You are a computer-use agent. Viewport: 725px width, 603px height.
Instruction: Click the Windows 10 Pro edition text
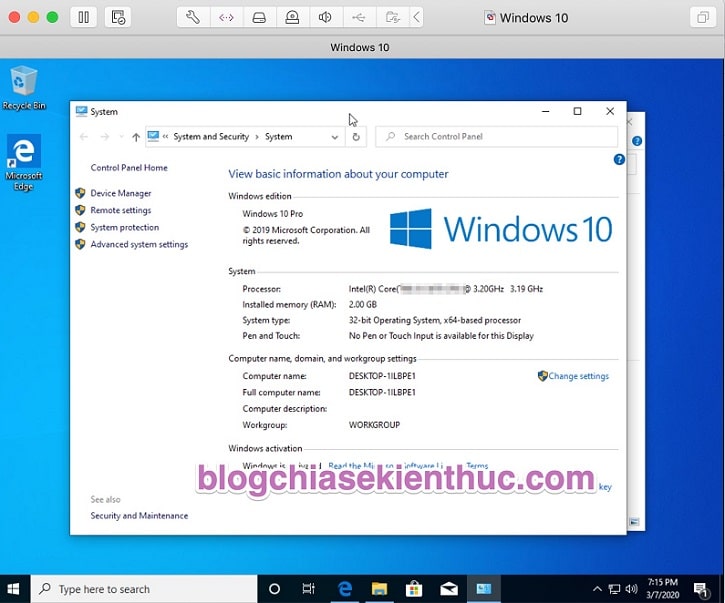point(272,214)
